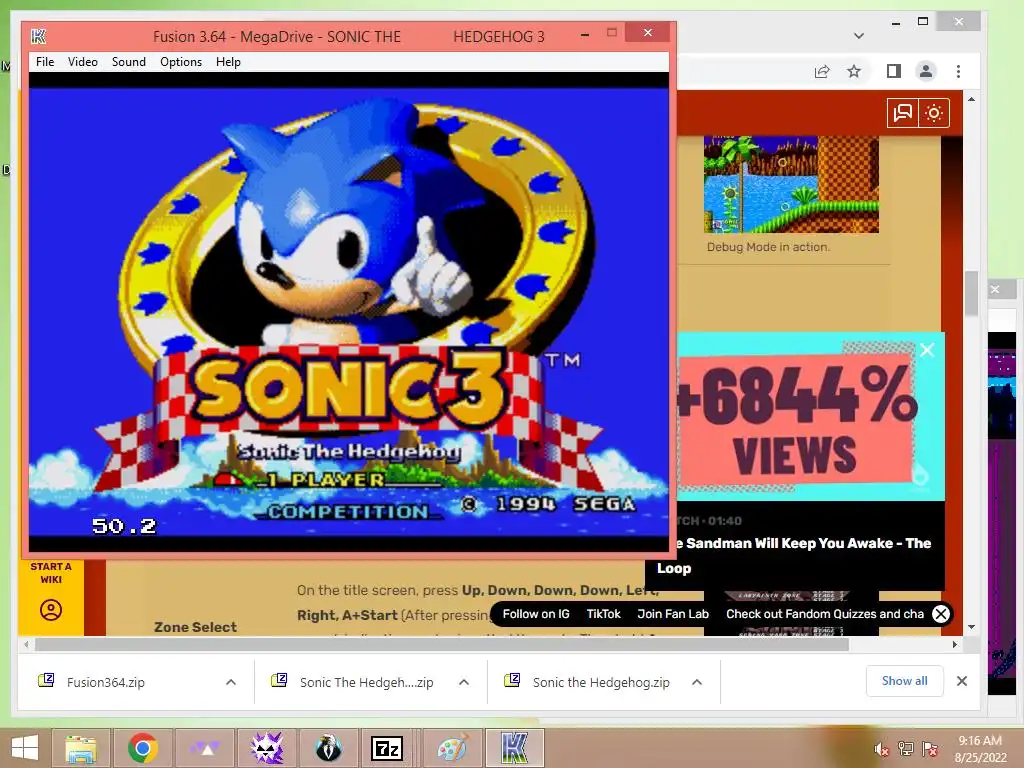Click the Fusion K logo in title bar
This screenshot has height=768, width=1024.
(39, 36)
